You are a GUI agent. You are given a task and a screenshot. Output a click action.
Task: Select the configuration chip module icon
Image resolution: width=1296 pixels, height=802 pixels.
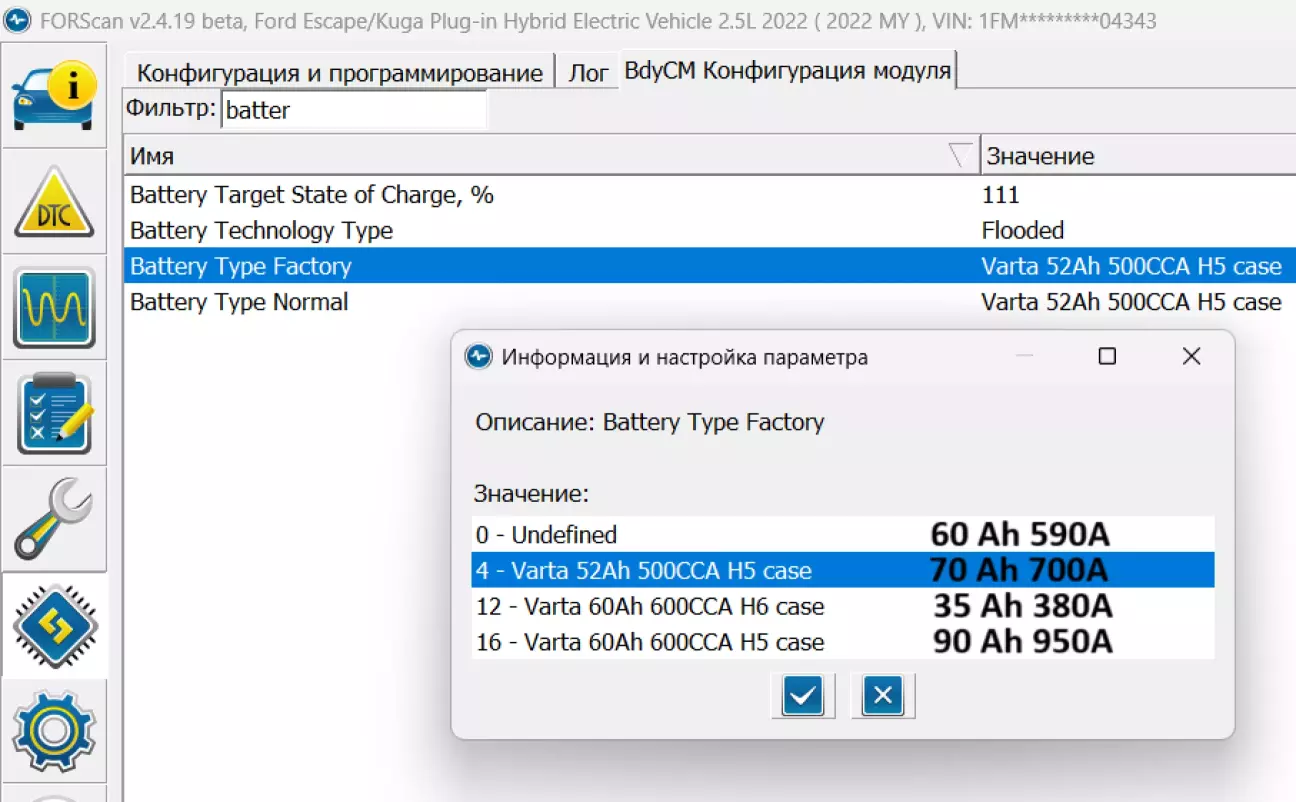(x=54, y=626)
